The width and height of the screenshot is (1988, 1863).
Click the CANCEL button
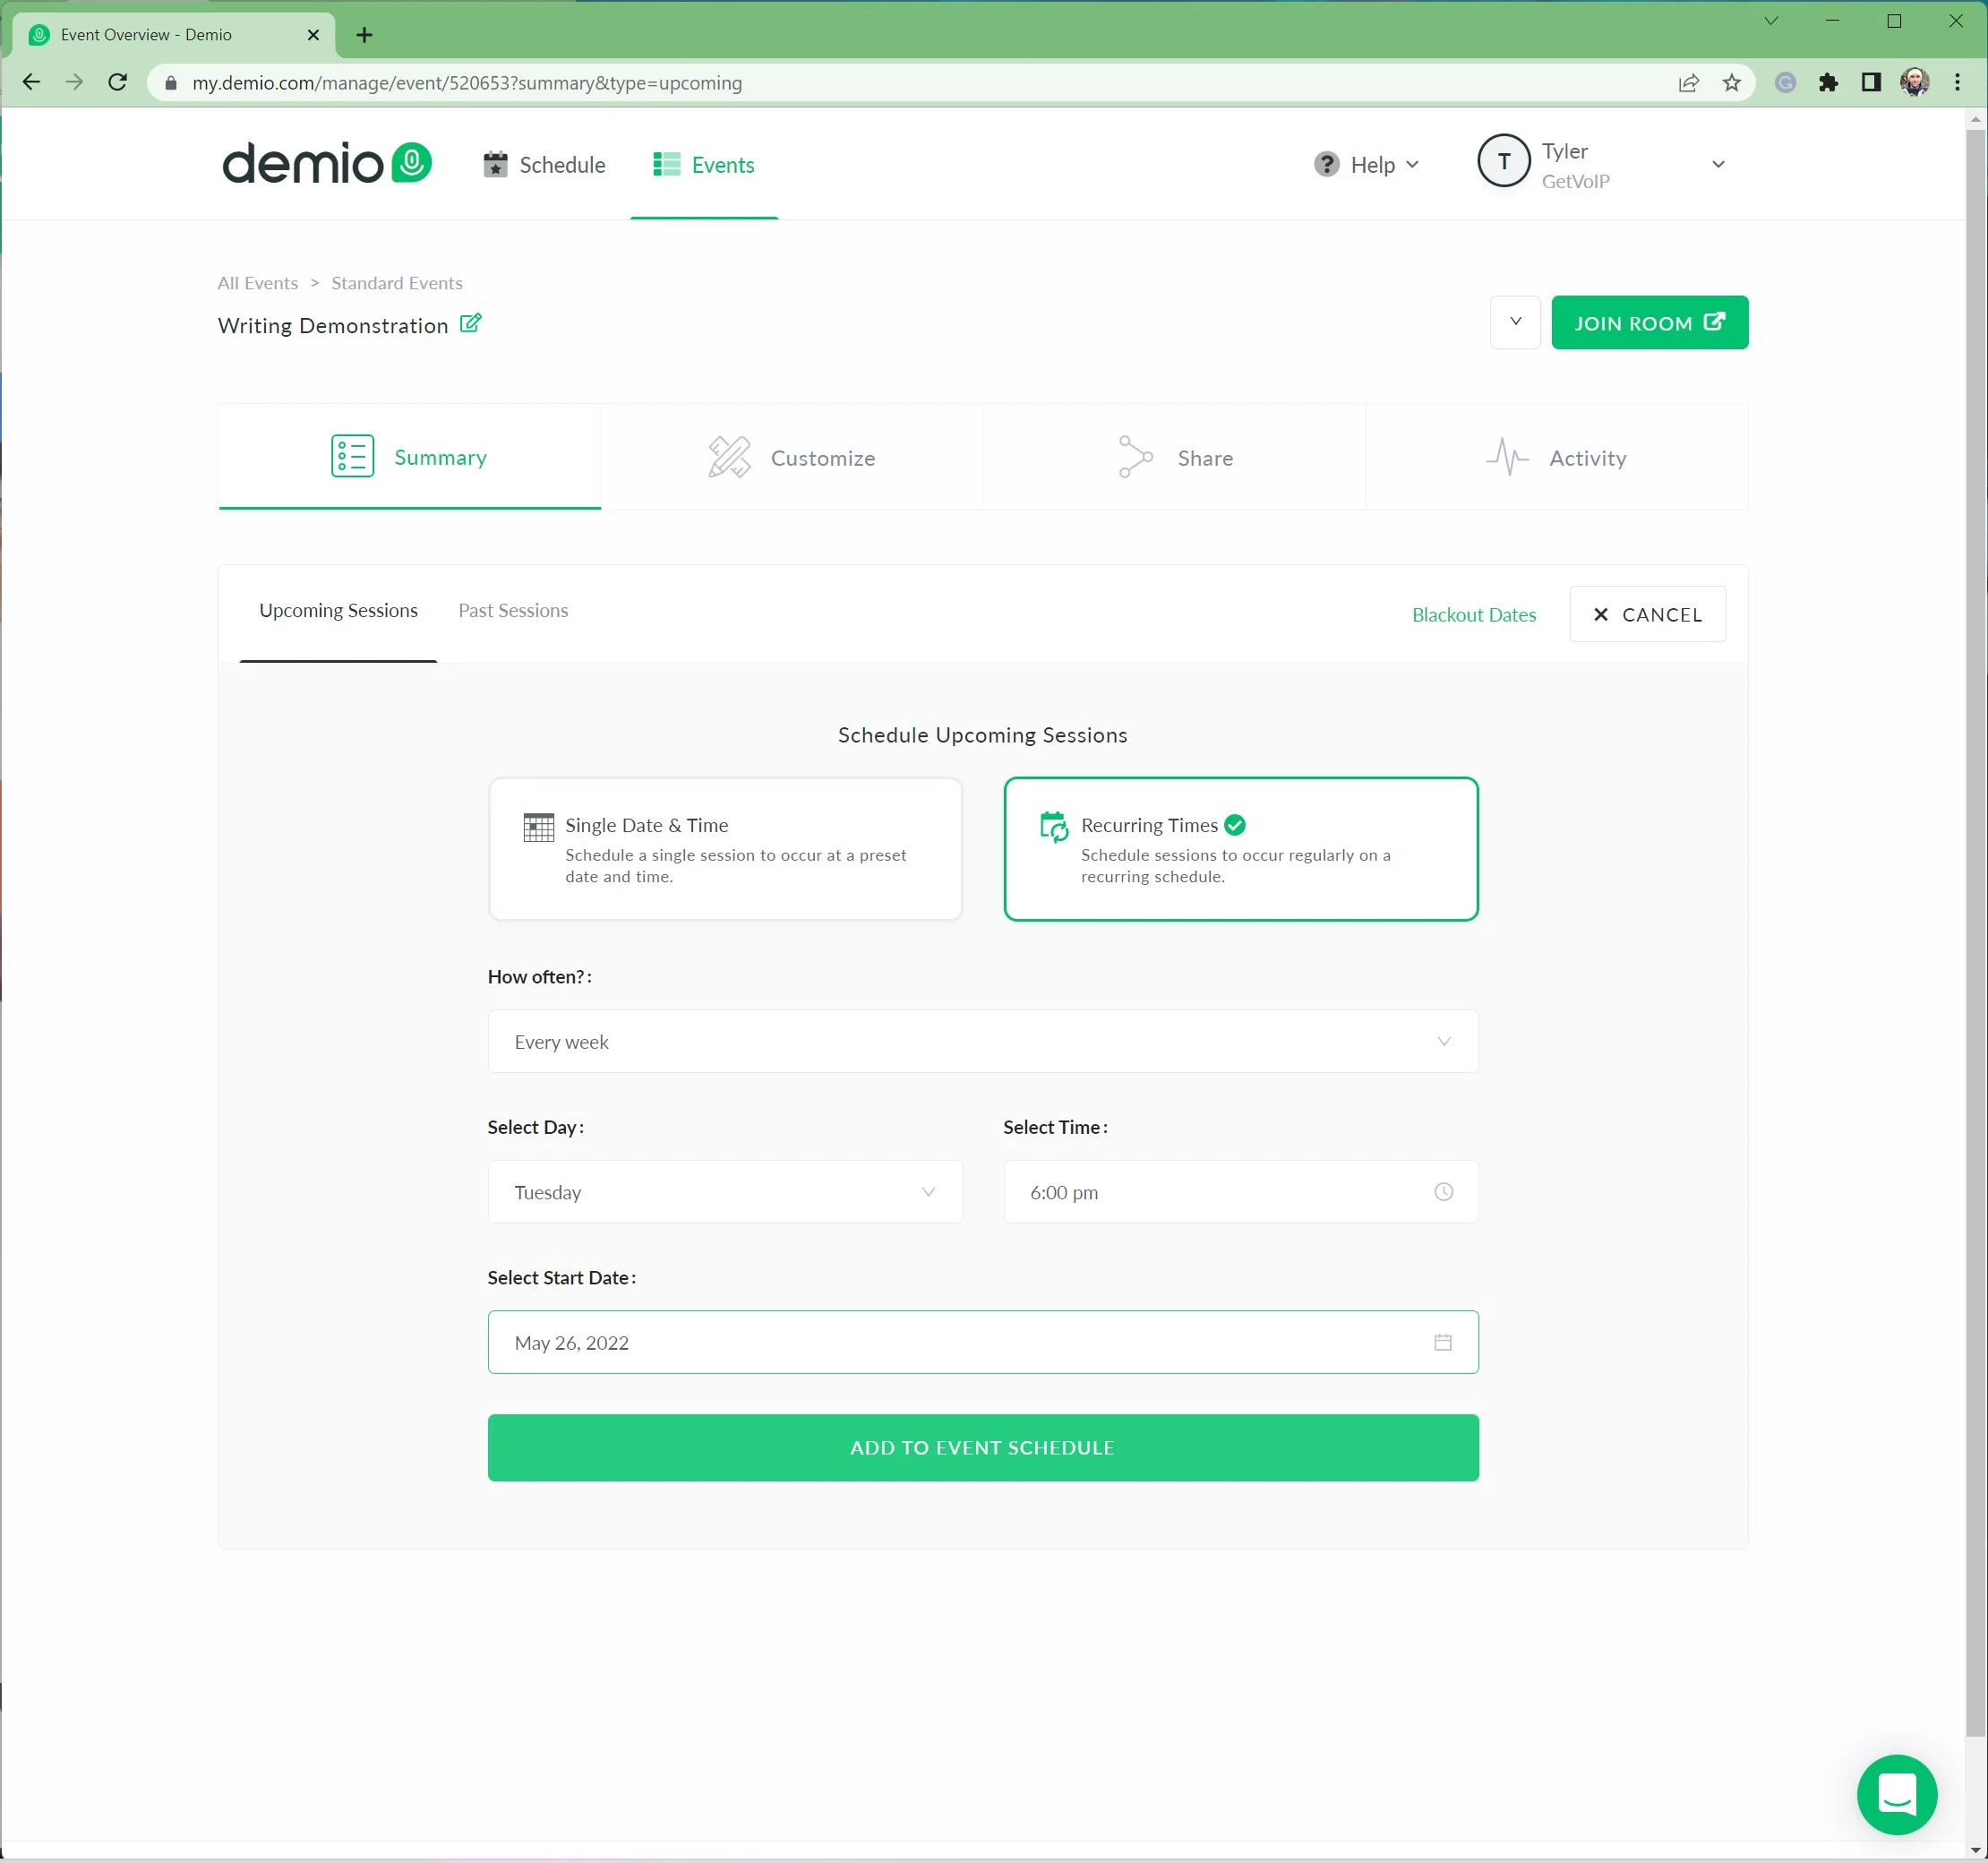(1647, 613)
